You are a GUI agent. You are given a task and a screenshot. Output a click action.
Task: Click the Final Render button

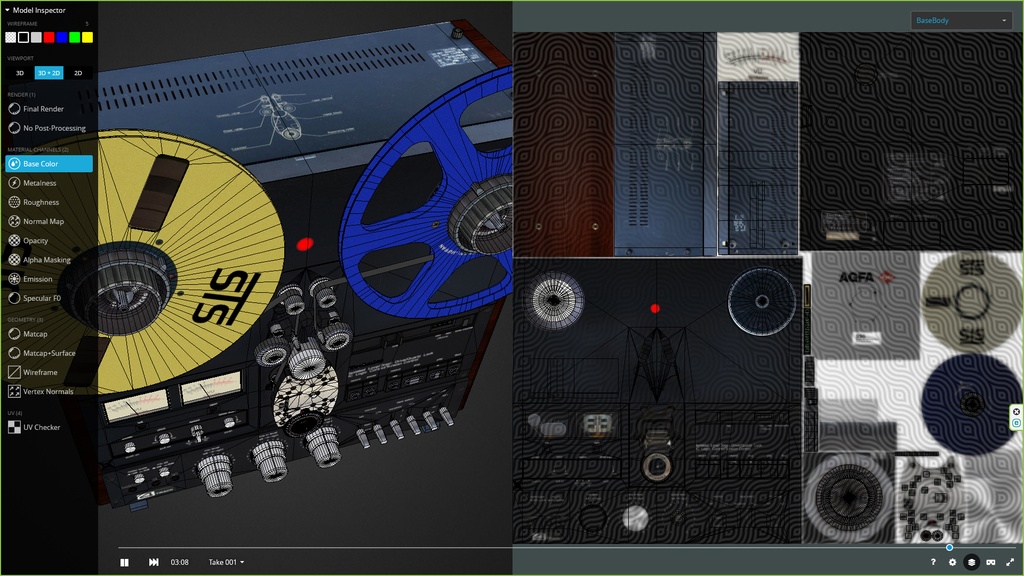(x=43, y=109)
